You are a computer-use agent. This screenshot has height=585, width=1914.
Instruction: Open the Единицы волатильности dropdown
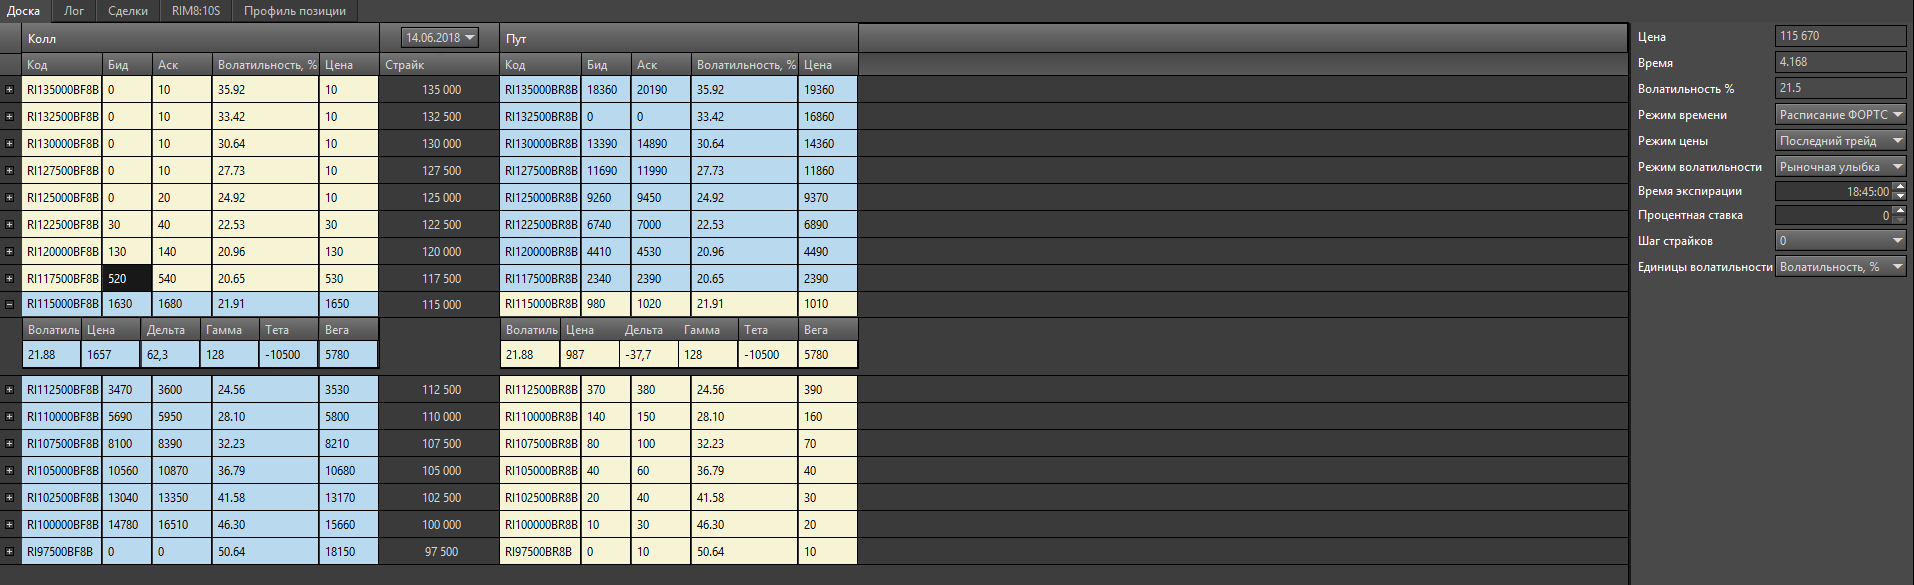coord(1840,267)
